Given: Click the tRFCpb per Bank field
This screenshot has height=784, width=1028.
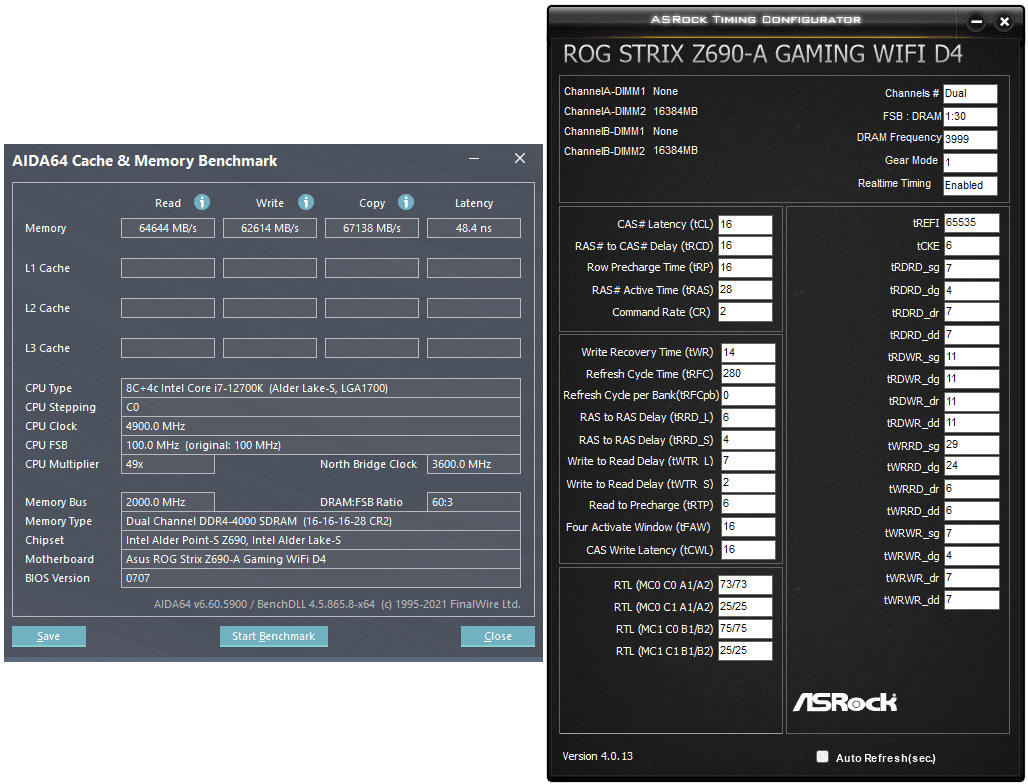Looking at the screenshot, I should pos(748,395).
